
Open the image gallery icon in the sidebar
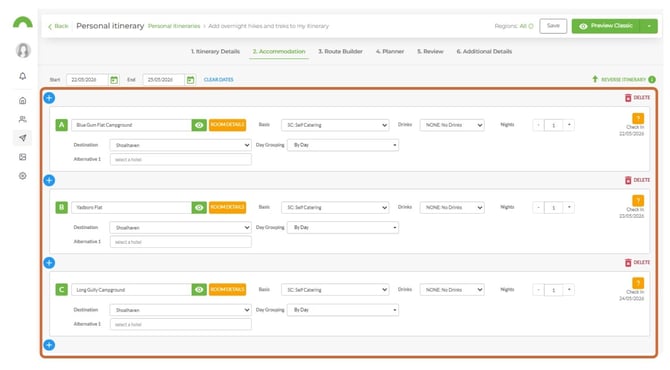(23, 157)
